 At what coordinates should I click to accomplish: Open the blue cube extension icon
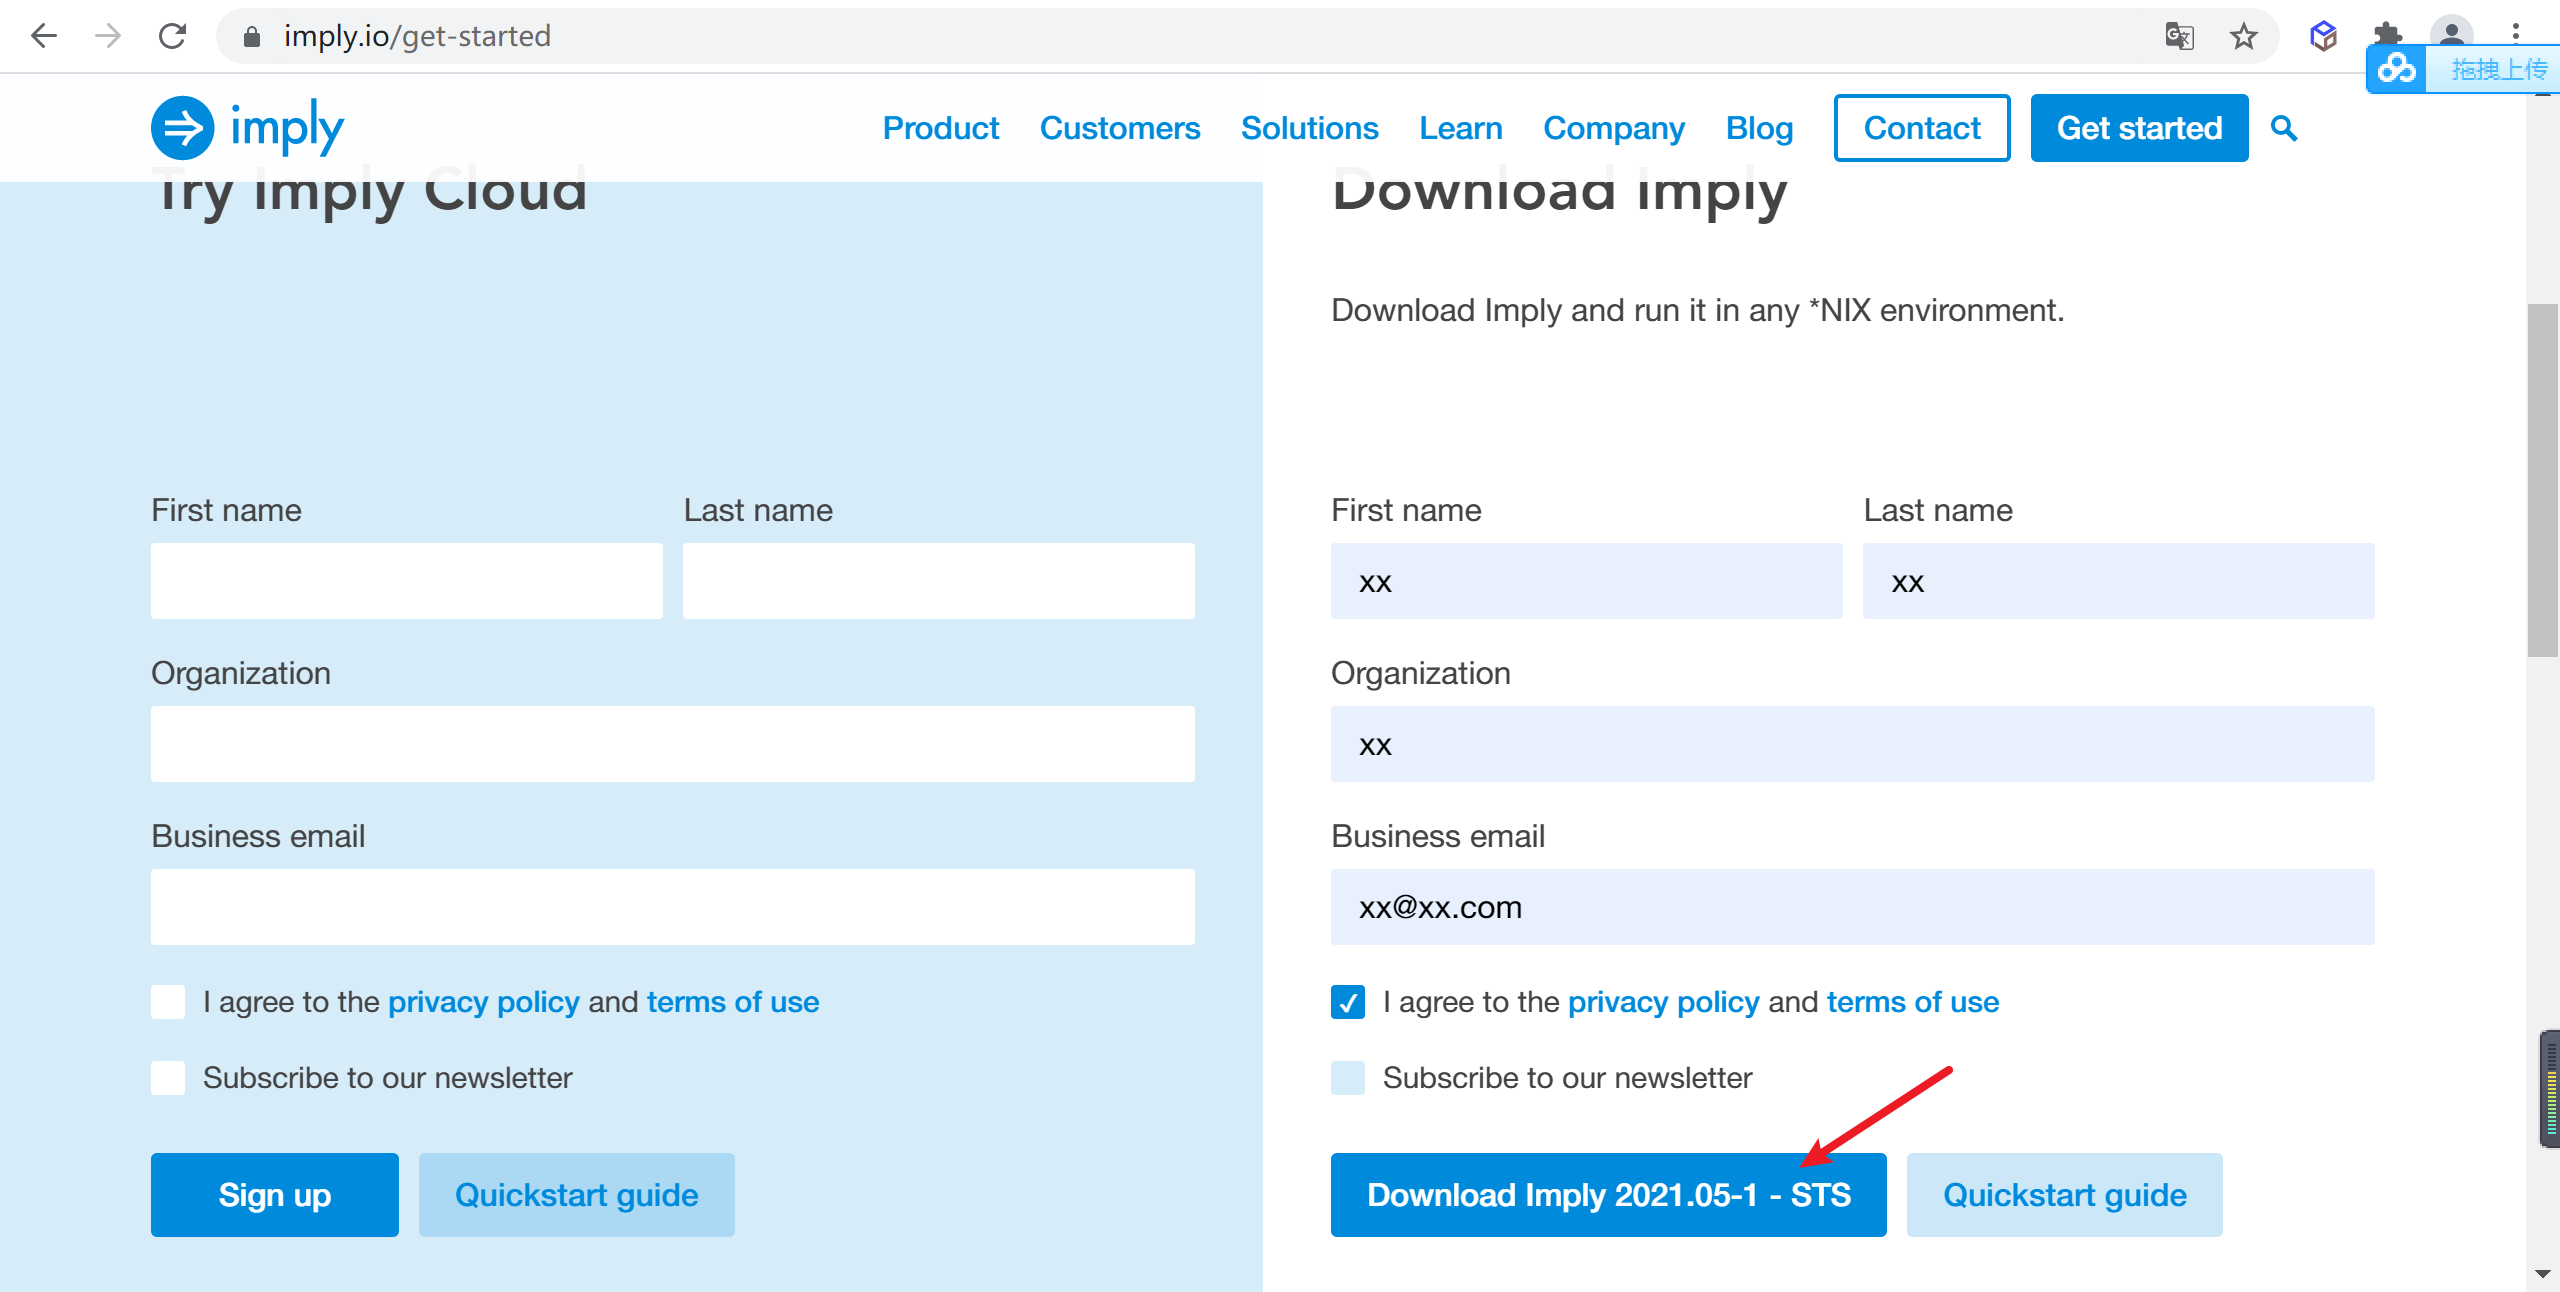pyautogui.click(x=2323, y=36)
